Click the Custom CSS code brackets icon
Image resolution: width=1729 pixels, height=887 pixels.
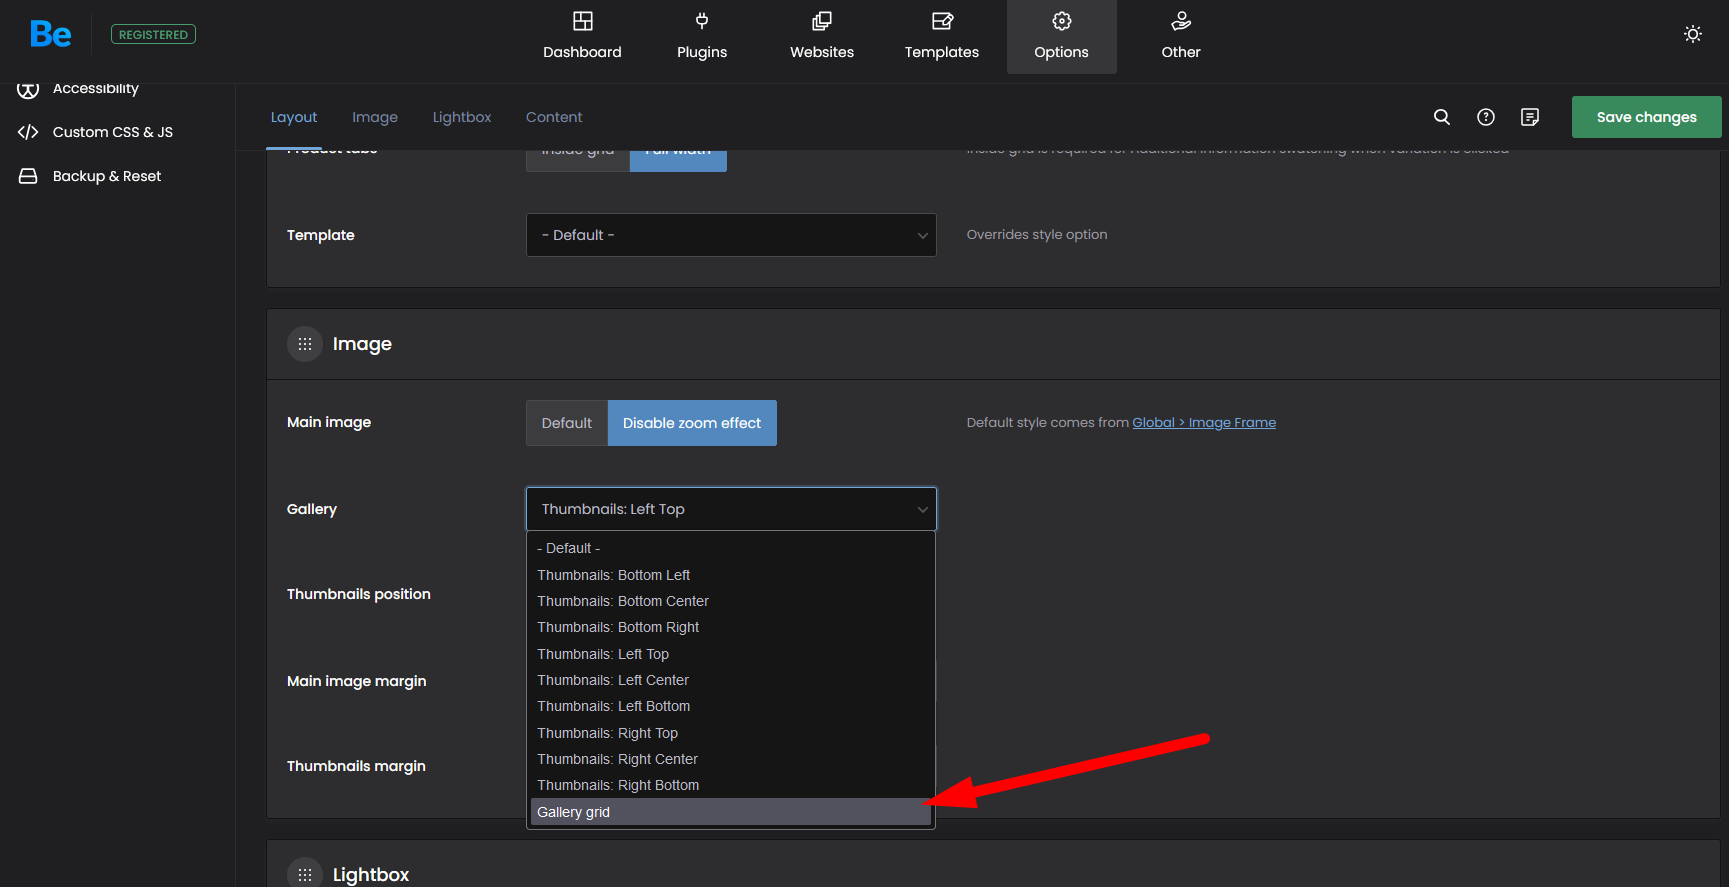(x=28, y=132)
